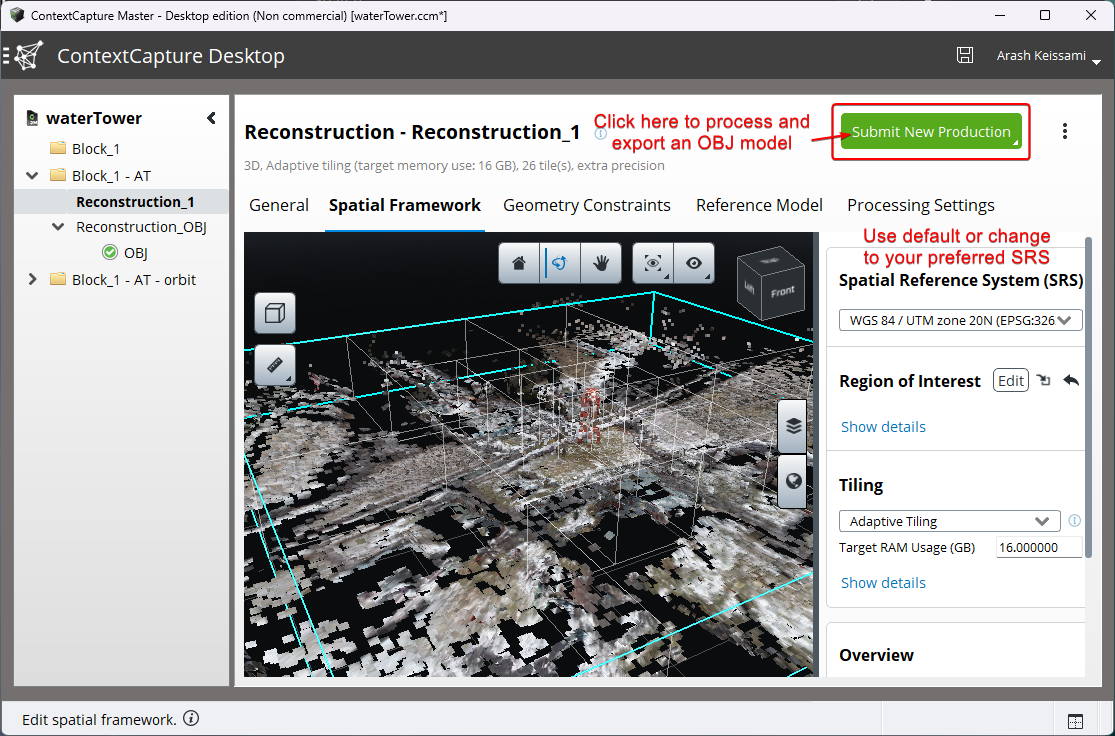Click the globe basemap icon
The image size is (1115, 736).
pos(793,481)
